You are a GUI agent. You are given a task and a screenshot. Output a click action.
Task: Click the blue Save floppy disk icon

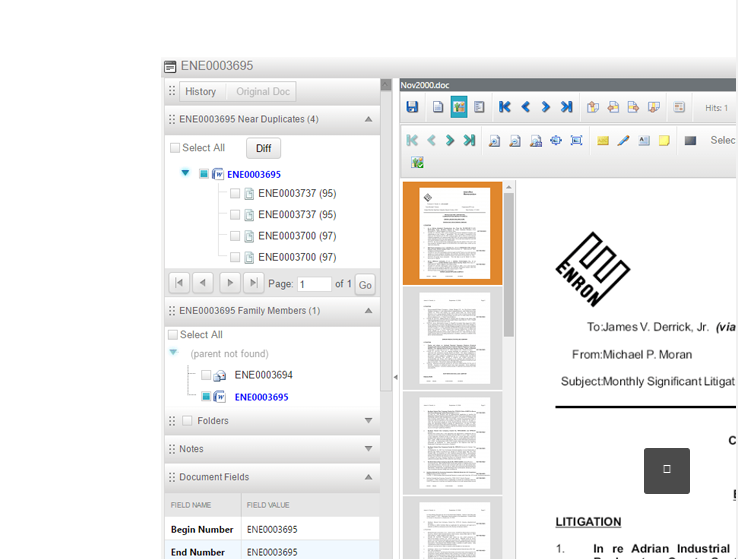(413, 107)
